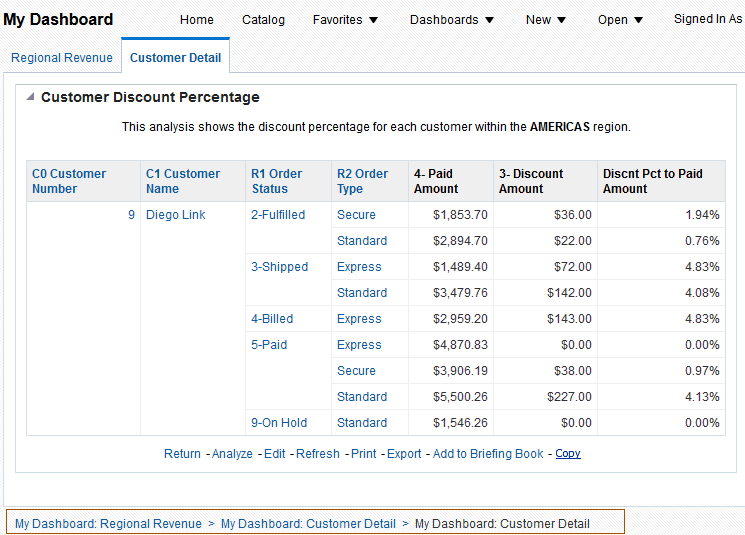Click the Analyze link
Image resolution: width=745 pixels, height=535 pixels.
tap(232, 454)
